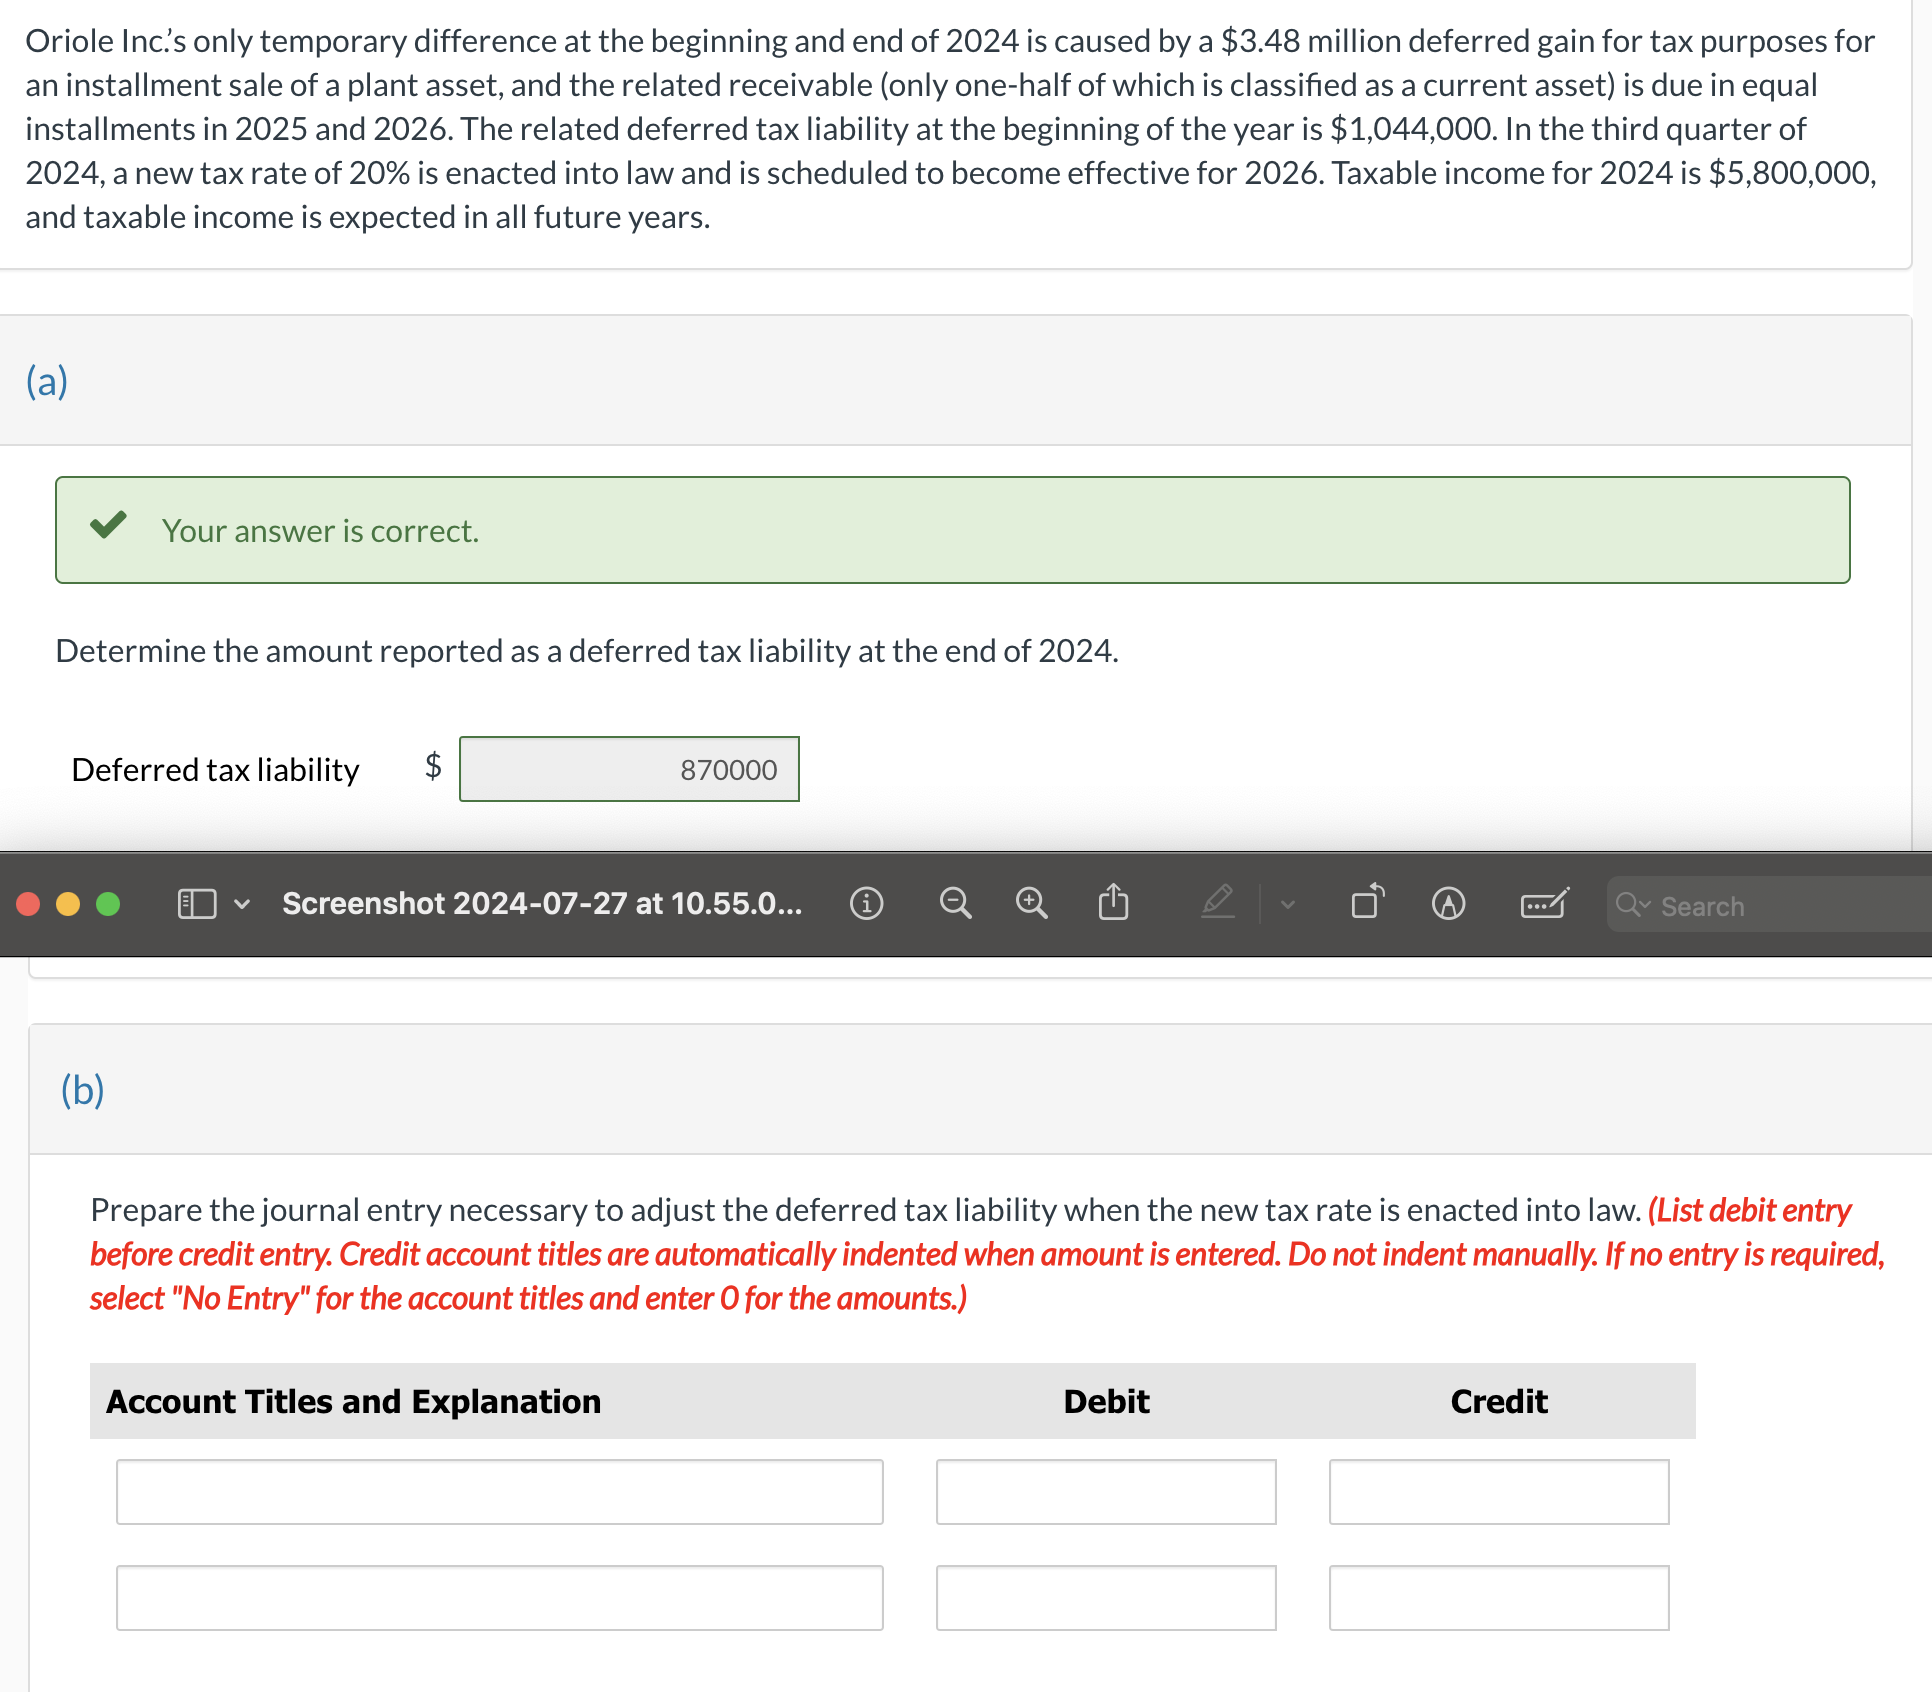Expand the sidebar view options chevron
The width and height of the screenshot is (1932, 1692).
(241, 905)
